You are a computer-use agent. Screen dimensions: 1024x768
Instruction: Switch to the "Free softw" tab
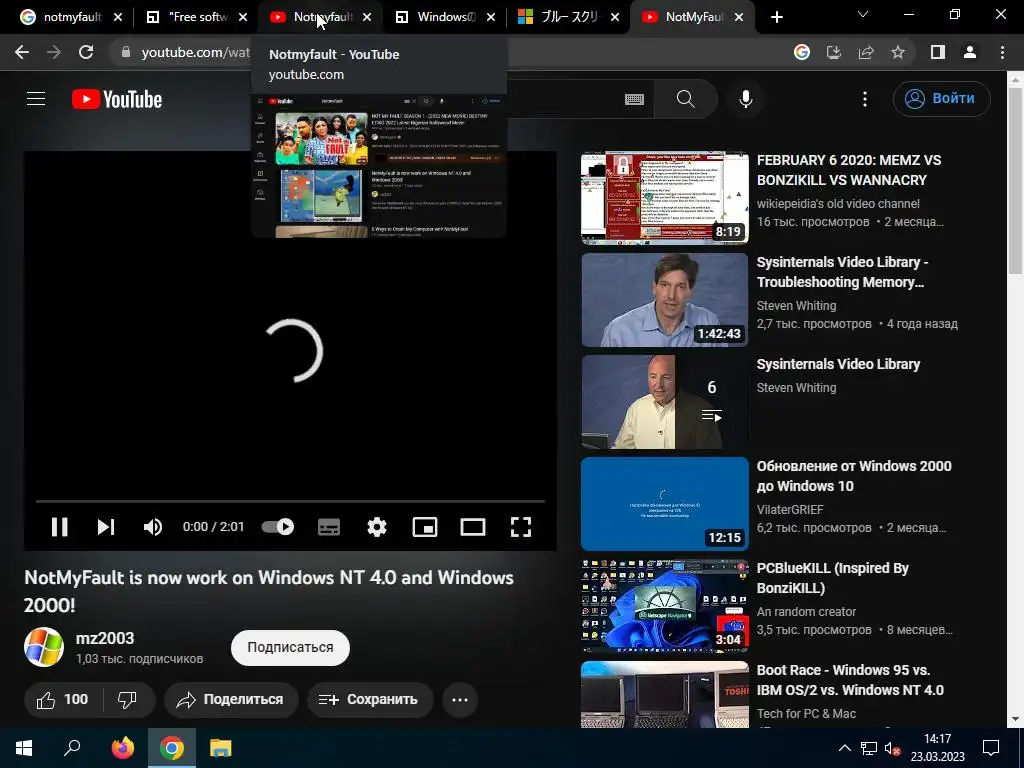[198, 17]
